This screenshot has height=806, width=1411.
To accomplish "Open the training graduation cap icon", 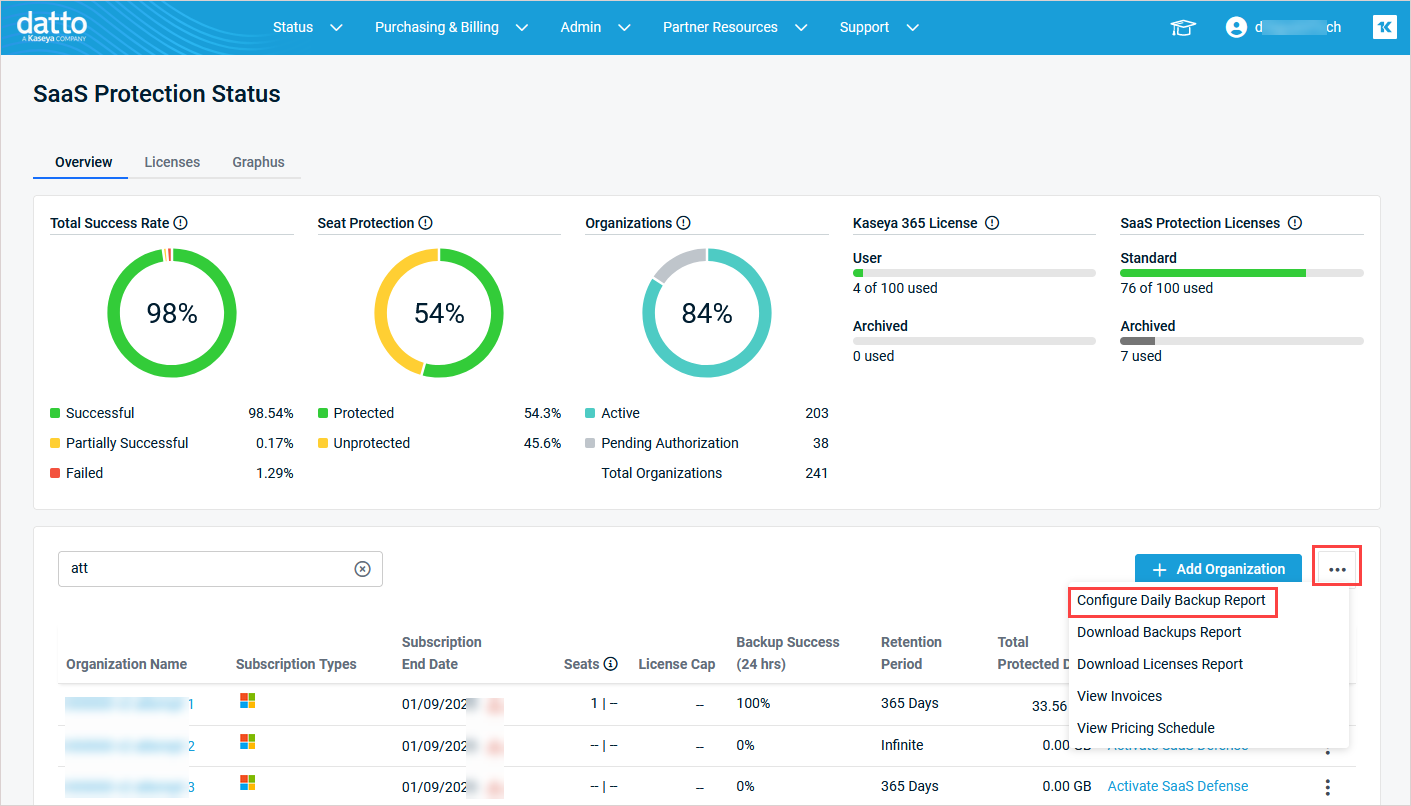I will pos(1183,28).
